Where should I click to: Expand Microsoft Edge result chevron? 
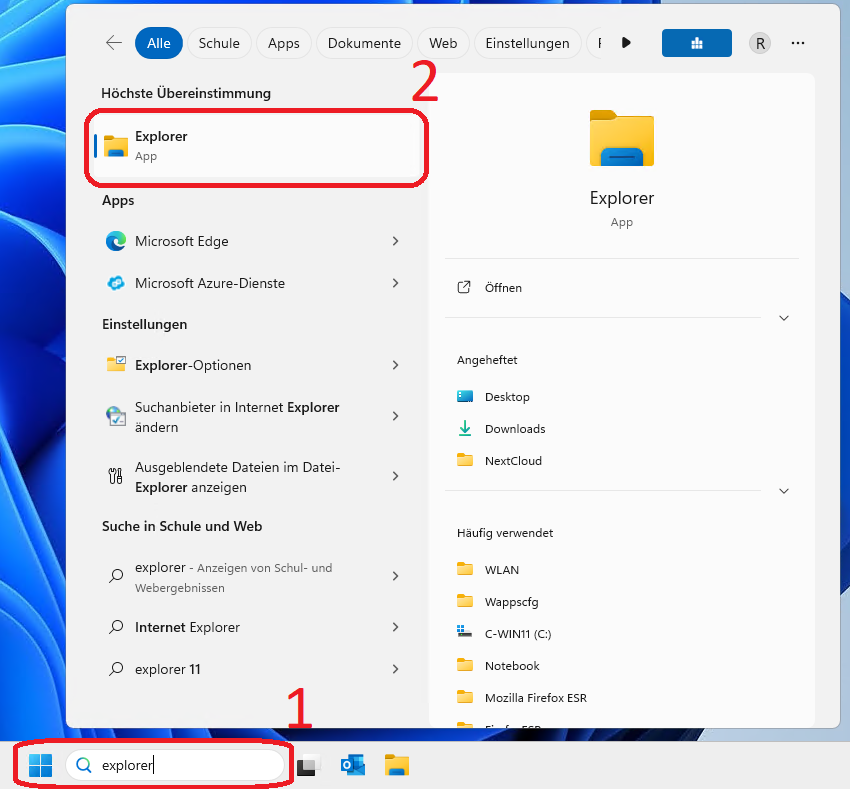click(396, 241)
